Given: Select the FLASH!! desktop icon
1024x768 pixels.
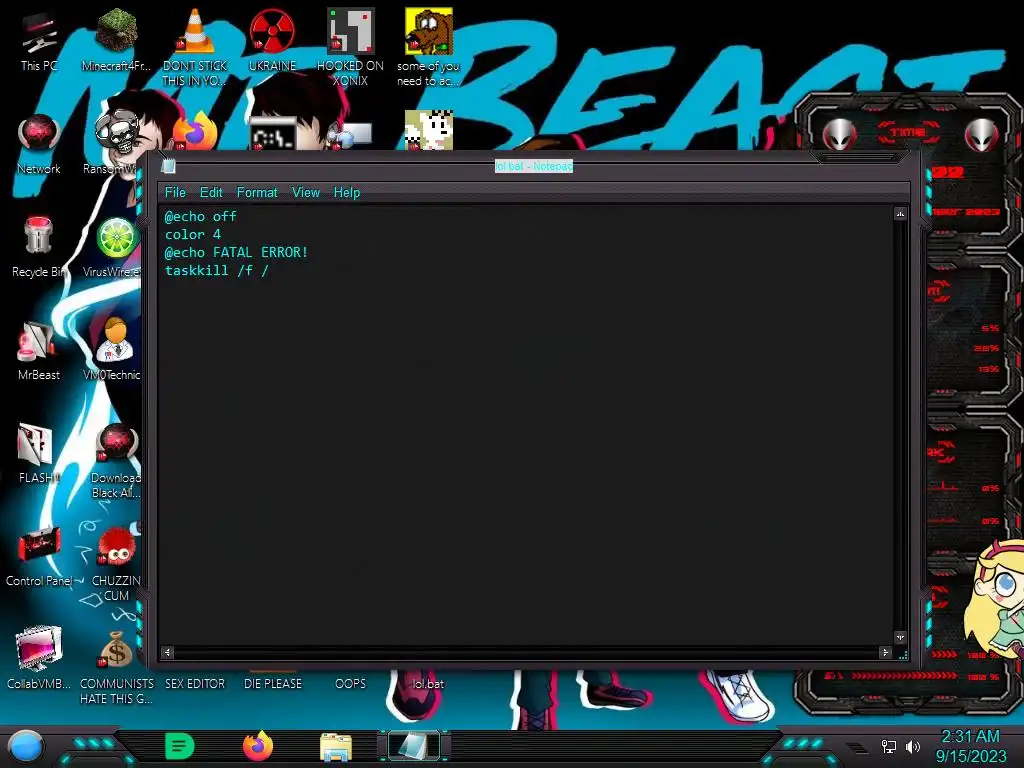Looking at the screenshot, I should coord(36,453).
